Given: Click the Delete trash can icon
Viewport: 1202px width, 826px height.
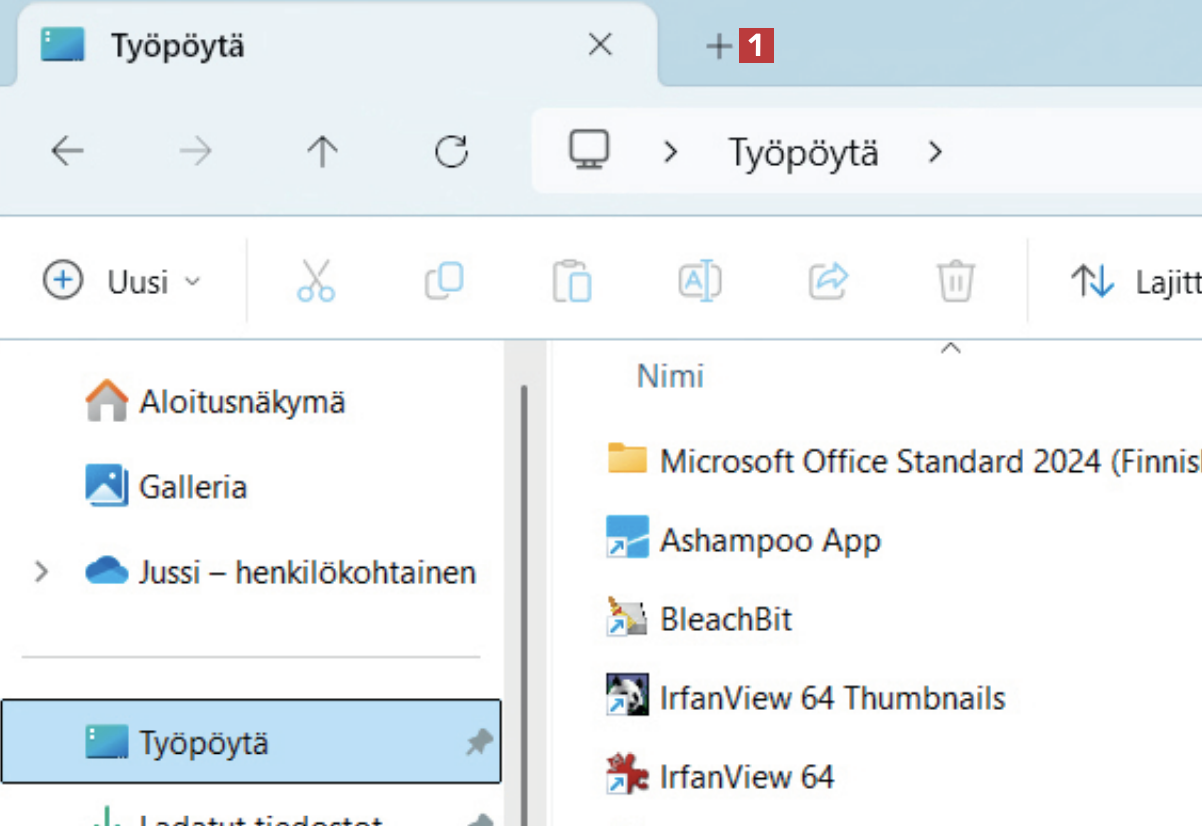Looking at the screenshot, I should (x=955, y=281).
